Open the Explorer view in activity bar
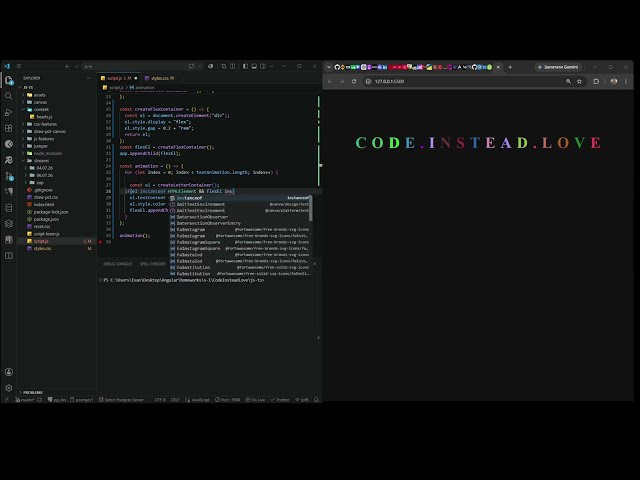 (9, 80)
